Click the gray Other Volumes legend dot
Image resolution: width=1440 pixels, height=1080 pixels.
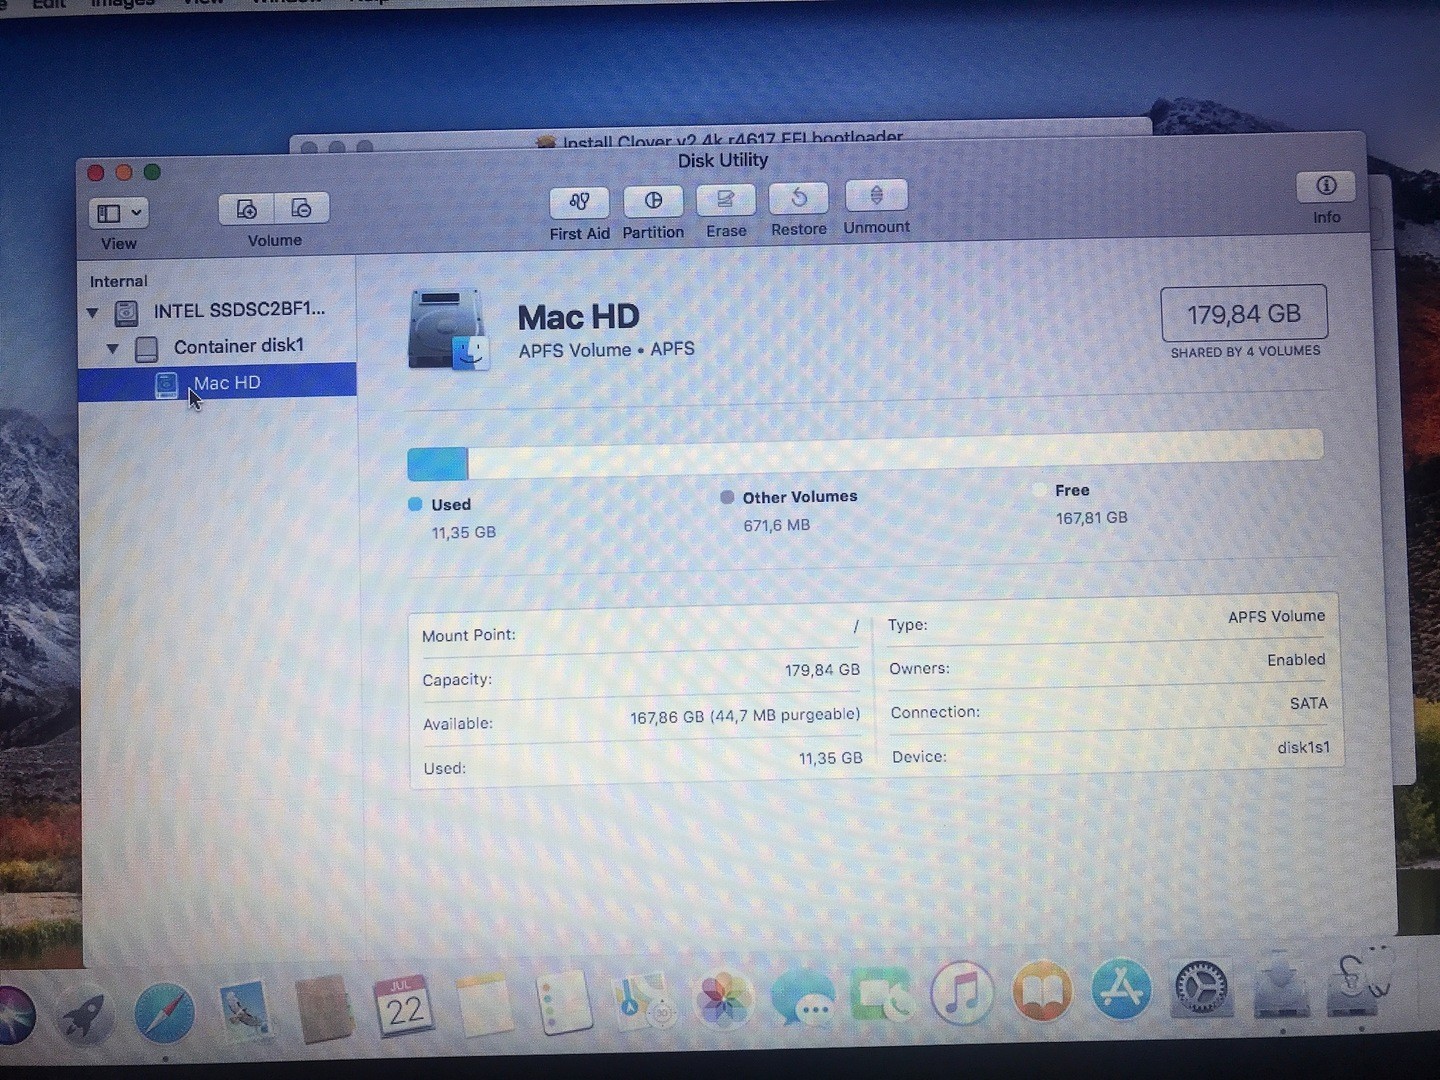(x=727, y=497)
